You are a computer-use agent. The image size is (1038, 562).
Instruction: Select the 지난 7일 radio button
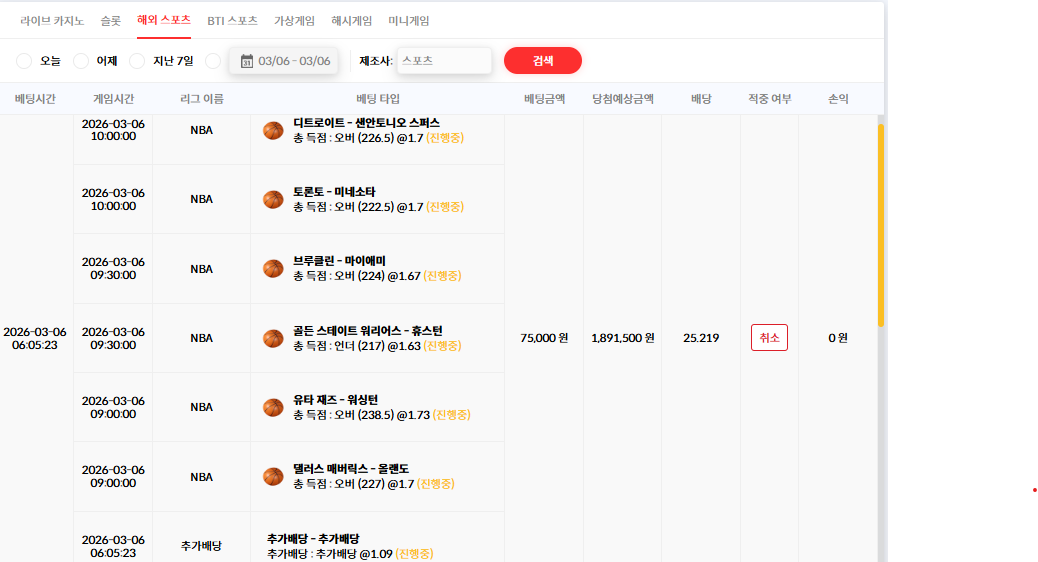[137, 61]
